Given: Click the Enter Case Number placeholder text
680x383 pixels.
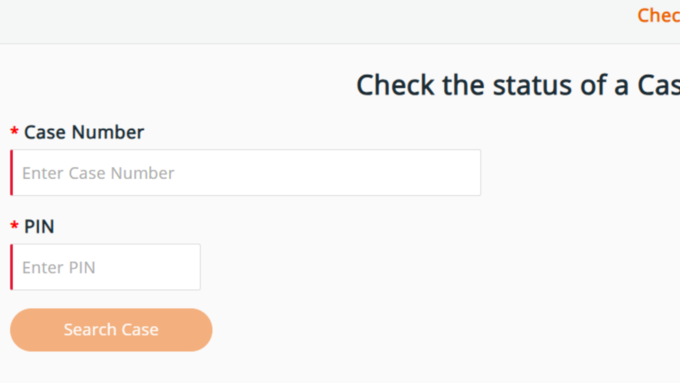Looking at the screenshot, I should point(98,173).
